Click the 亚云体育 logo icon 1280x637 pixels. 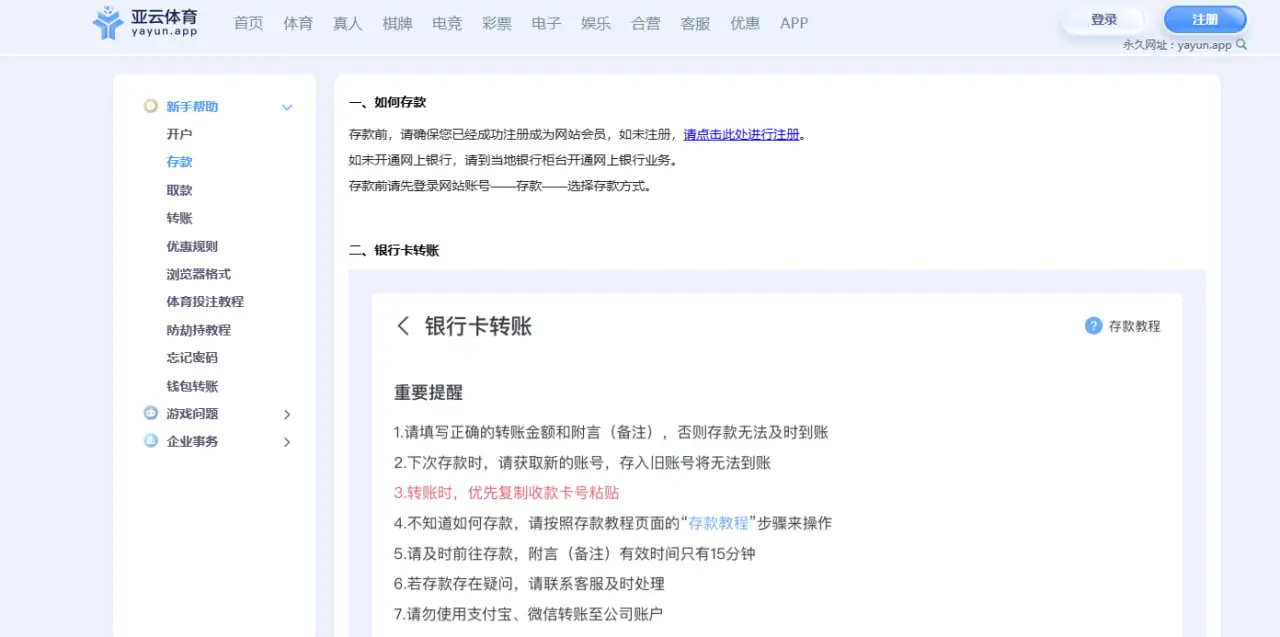107,22
